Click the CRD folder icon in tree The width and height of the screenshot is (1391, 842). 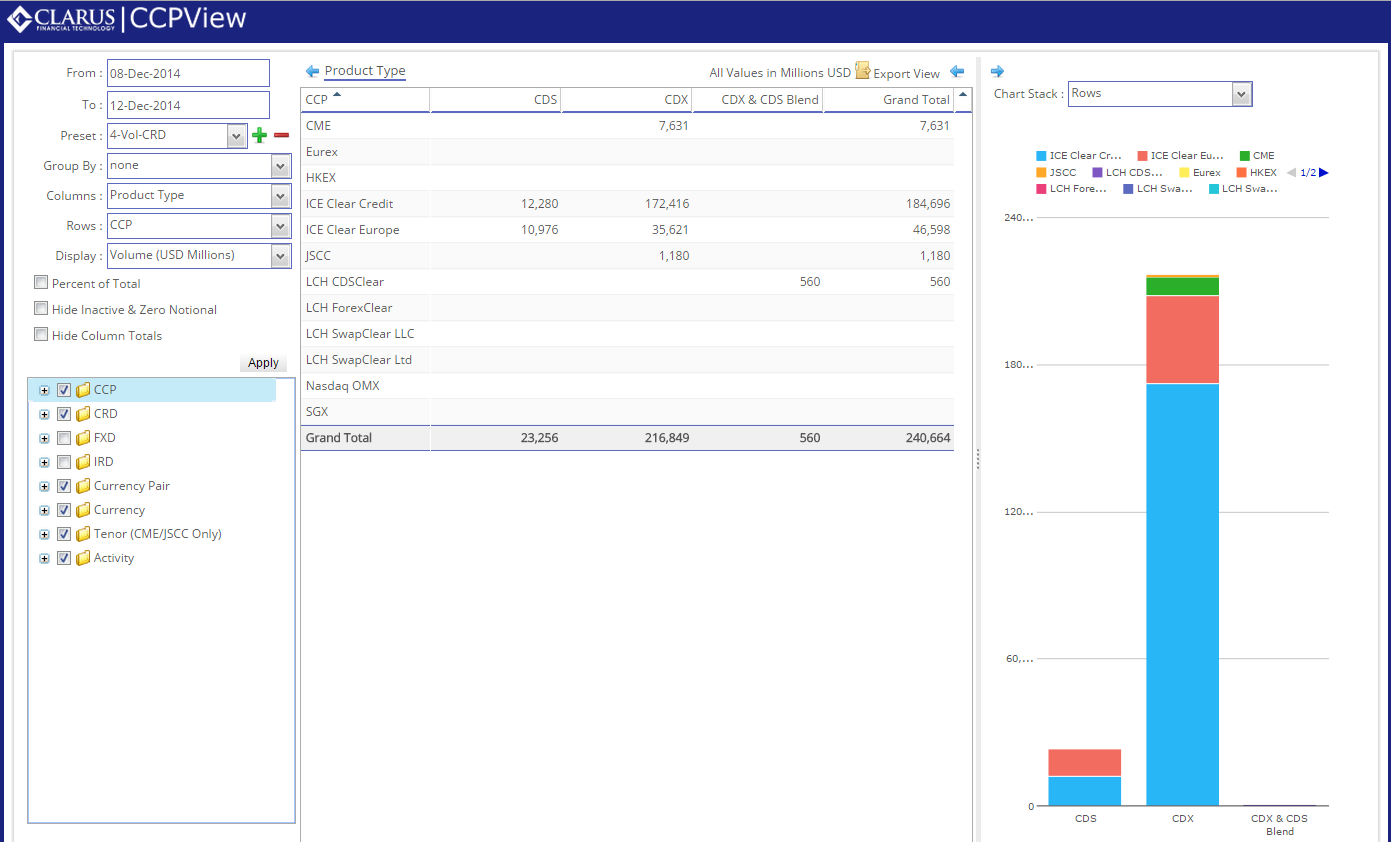83,414
